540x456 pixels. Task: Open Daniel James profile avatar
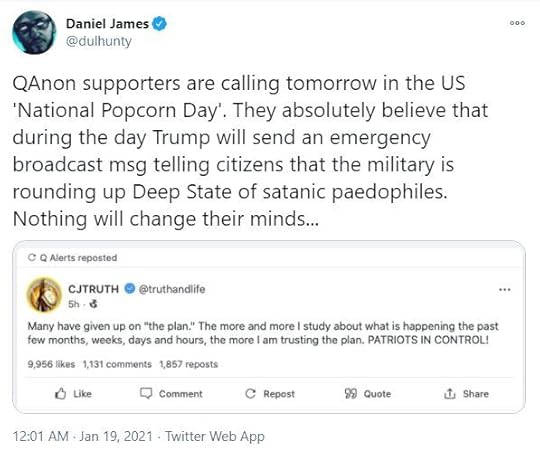click(34, 32)
